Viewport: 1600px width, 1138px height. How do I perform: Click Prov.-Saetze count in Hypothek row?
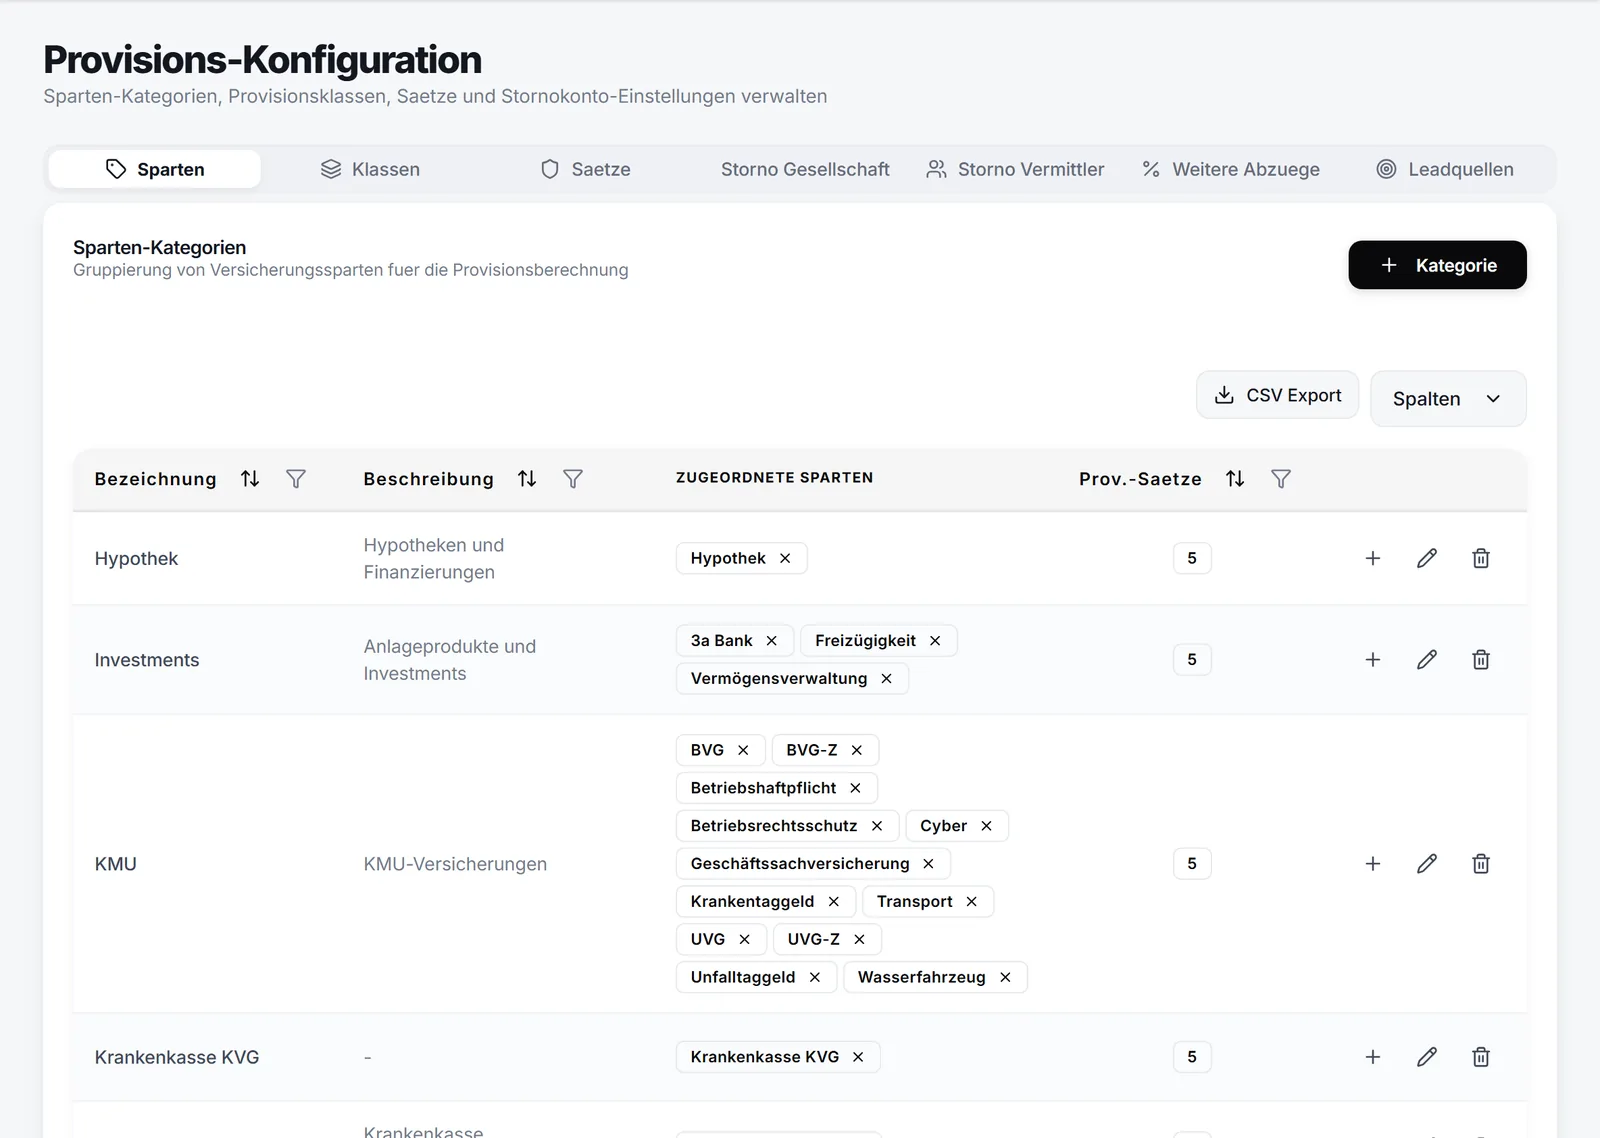[1192, 558]
